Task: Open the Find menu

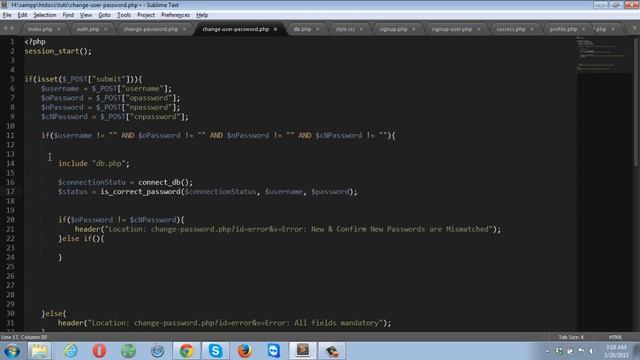Action: [68, 15]
